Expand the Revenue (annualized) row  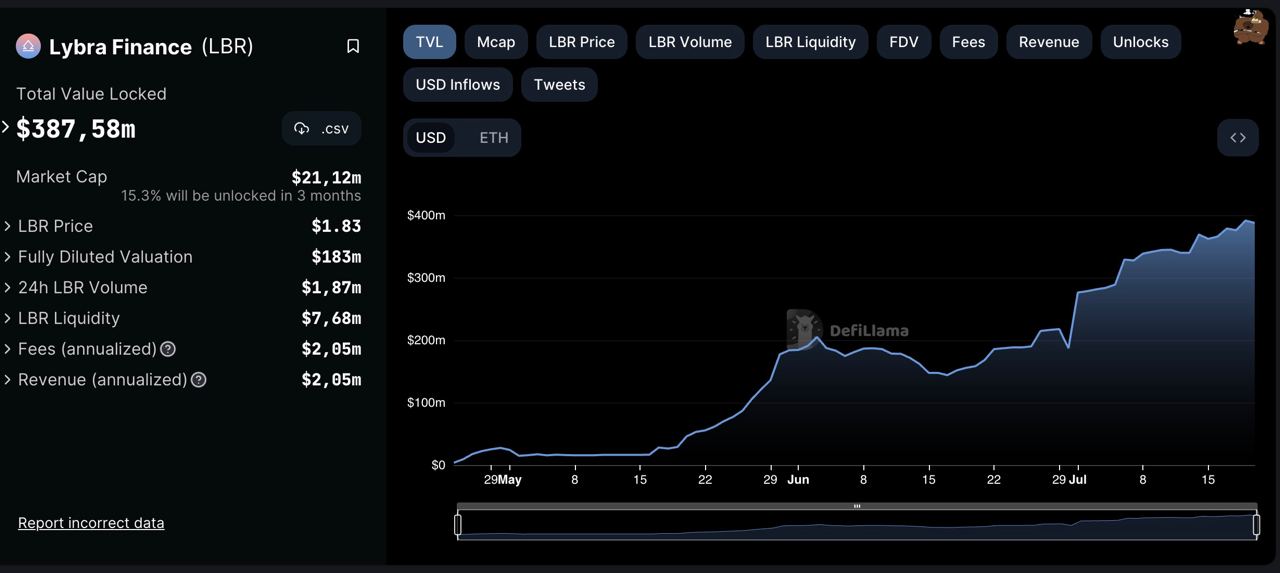(x=8, y=380)
